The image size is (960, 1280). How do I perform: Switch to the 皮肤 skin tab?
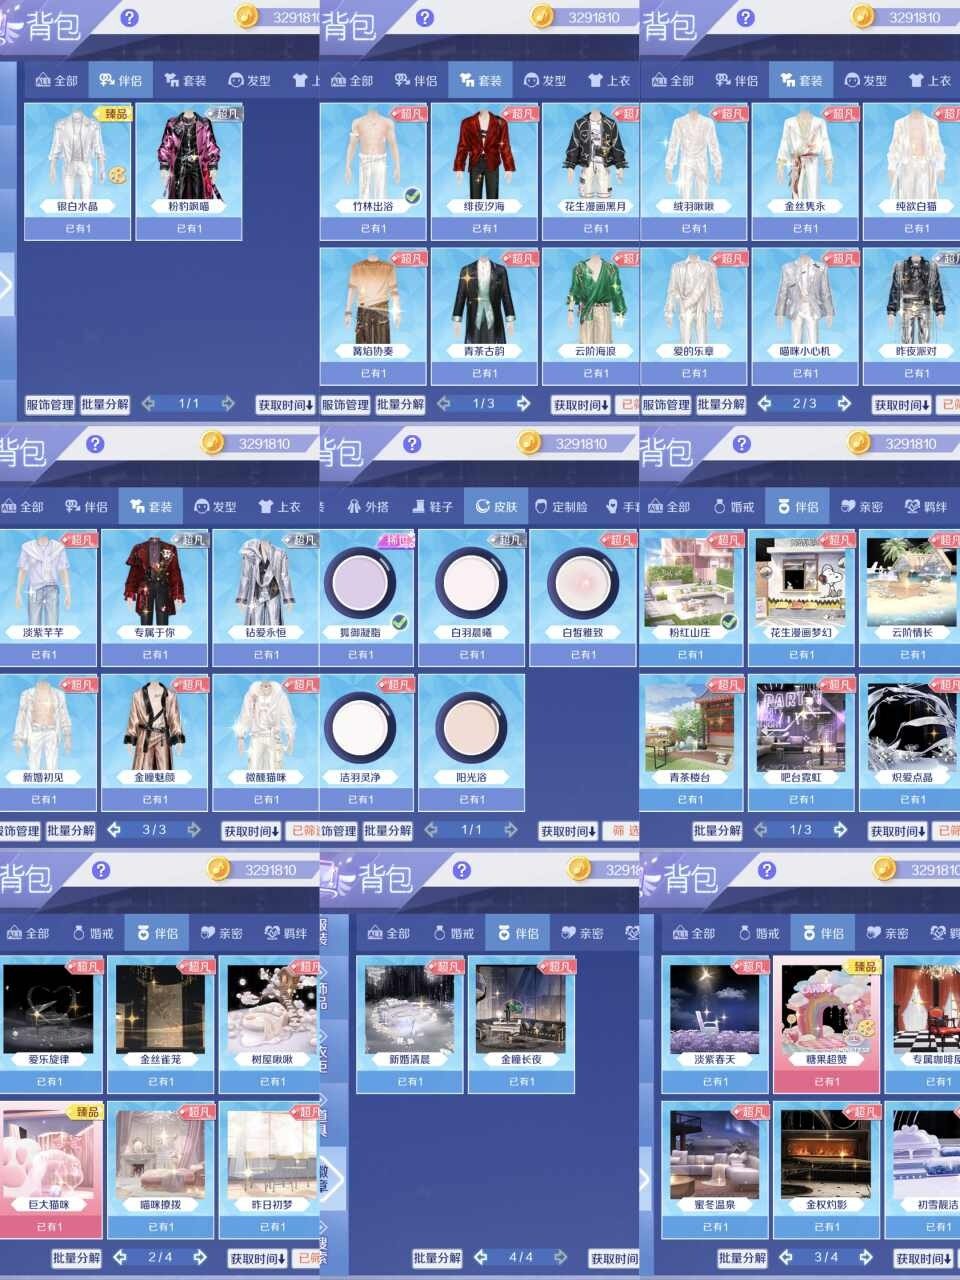coord(497,507)
